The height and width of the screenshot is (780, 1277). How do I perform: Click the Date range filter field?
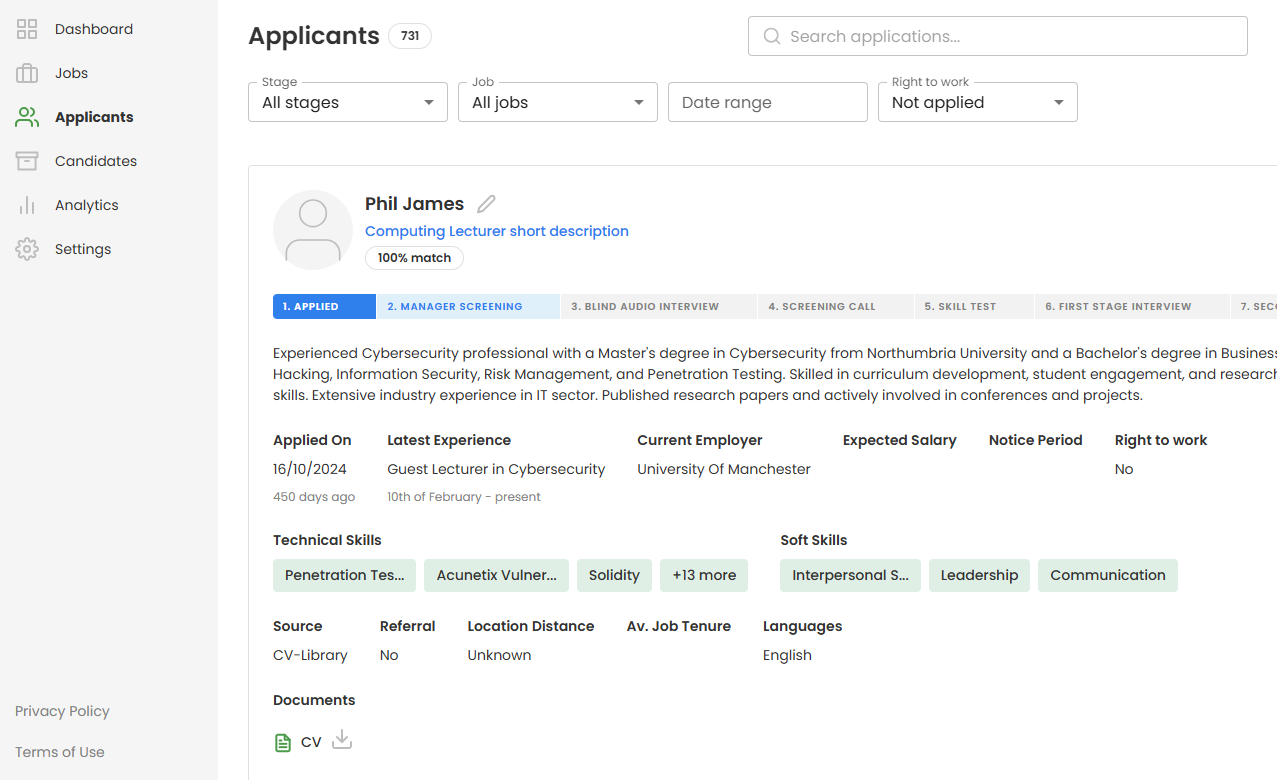[x=767, y=102]
